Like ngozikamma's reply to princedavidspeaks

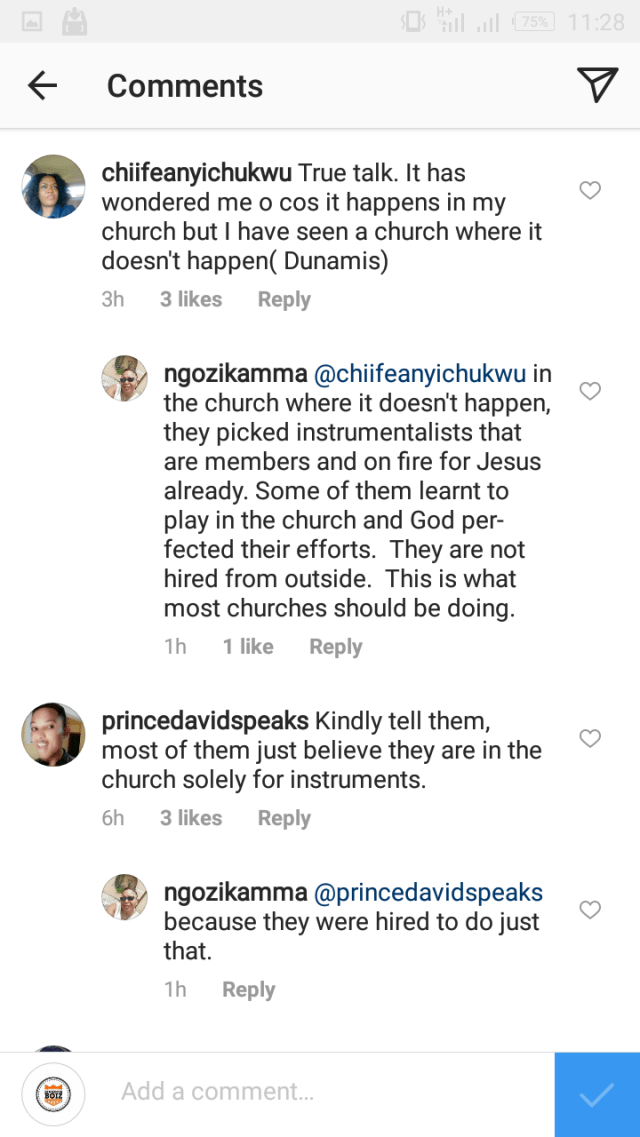pyautogui.click(x=590, y=909)
